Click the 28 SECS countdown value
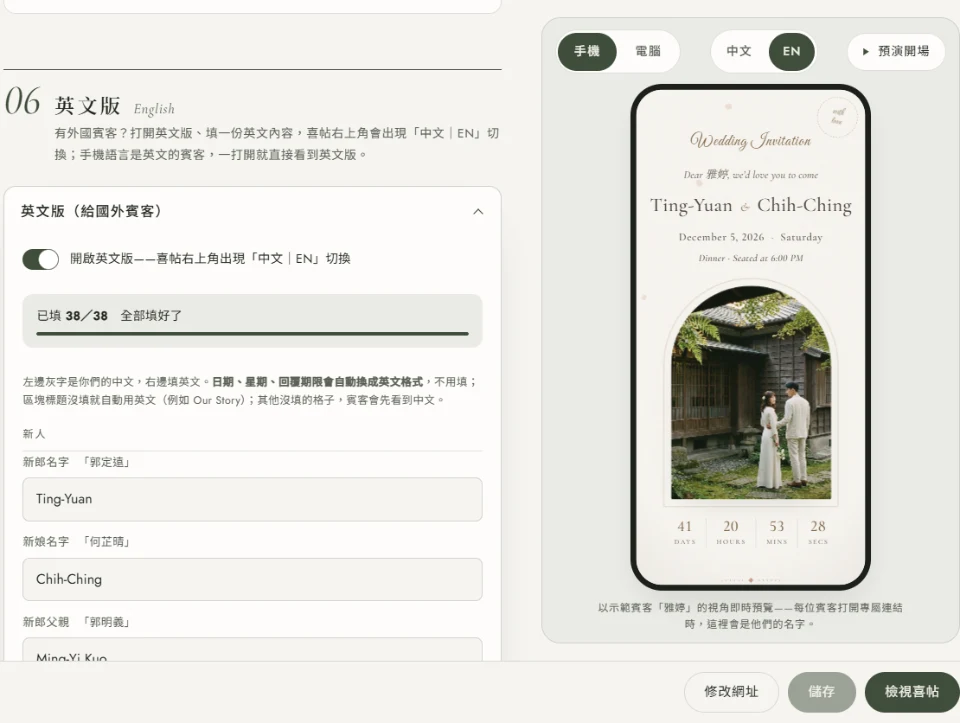The width and height of the screenshot is (960, 723). click(x=818, y=531)
